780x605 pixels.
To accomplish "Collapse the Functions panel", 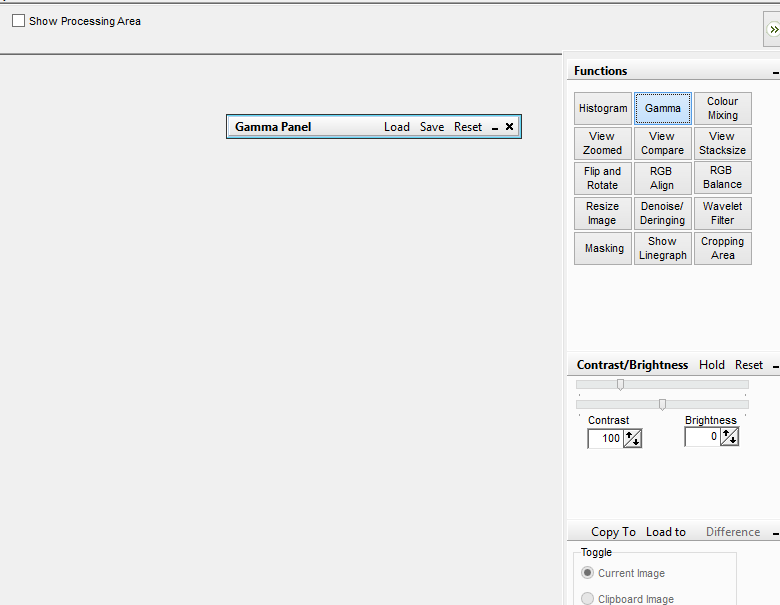I will 775,73.
